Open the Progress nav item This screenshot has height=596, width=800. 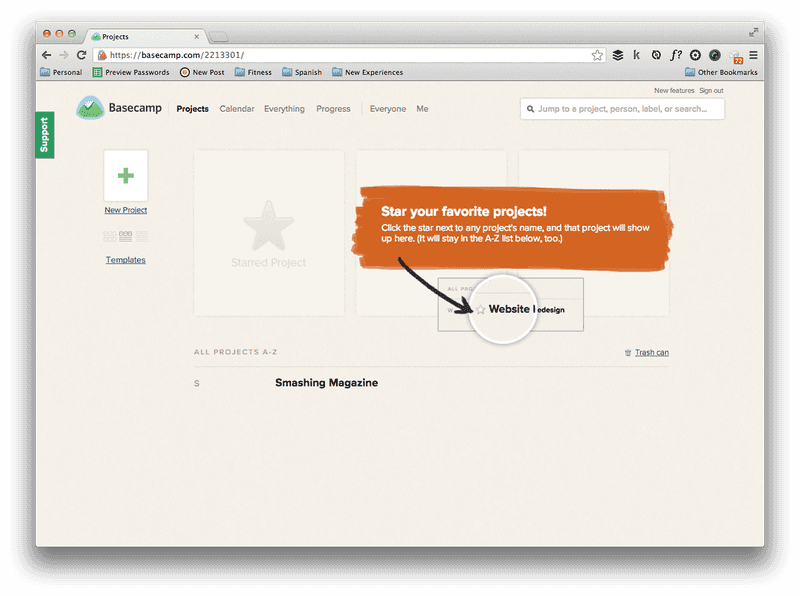click(x=333, y=109)
